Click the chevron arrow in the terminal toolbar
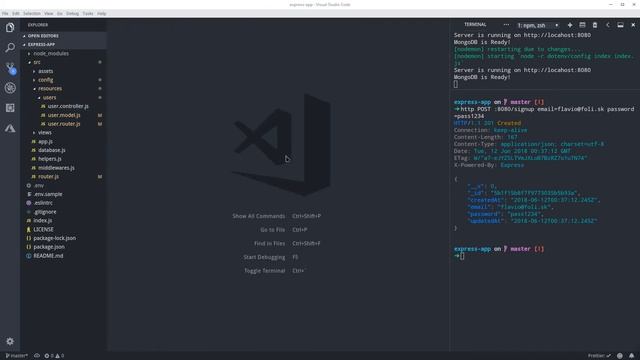 pos(608,25)
